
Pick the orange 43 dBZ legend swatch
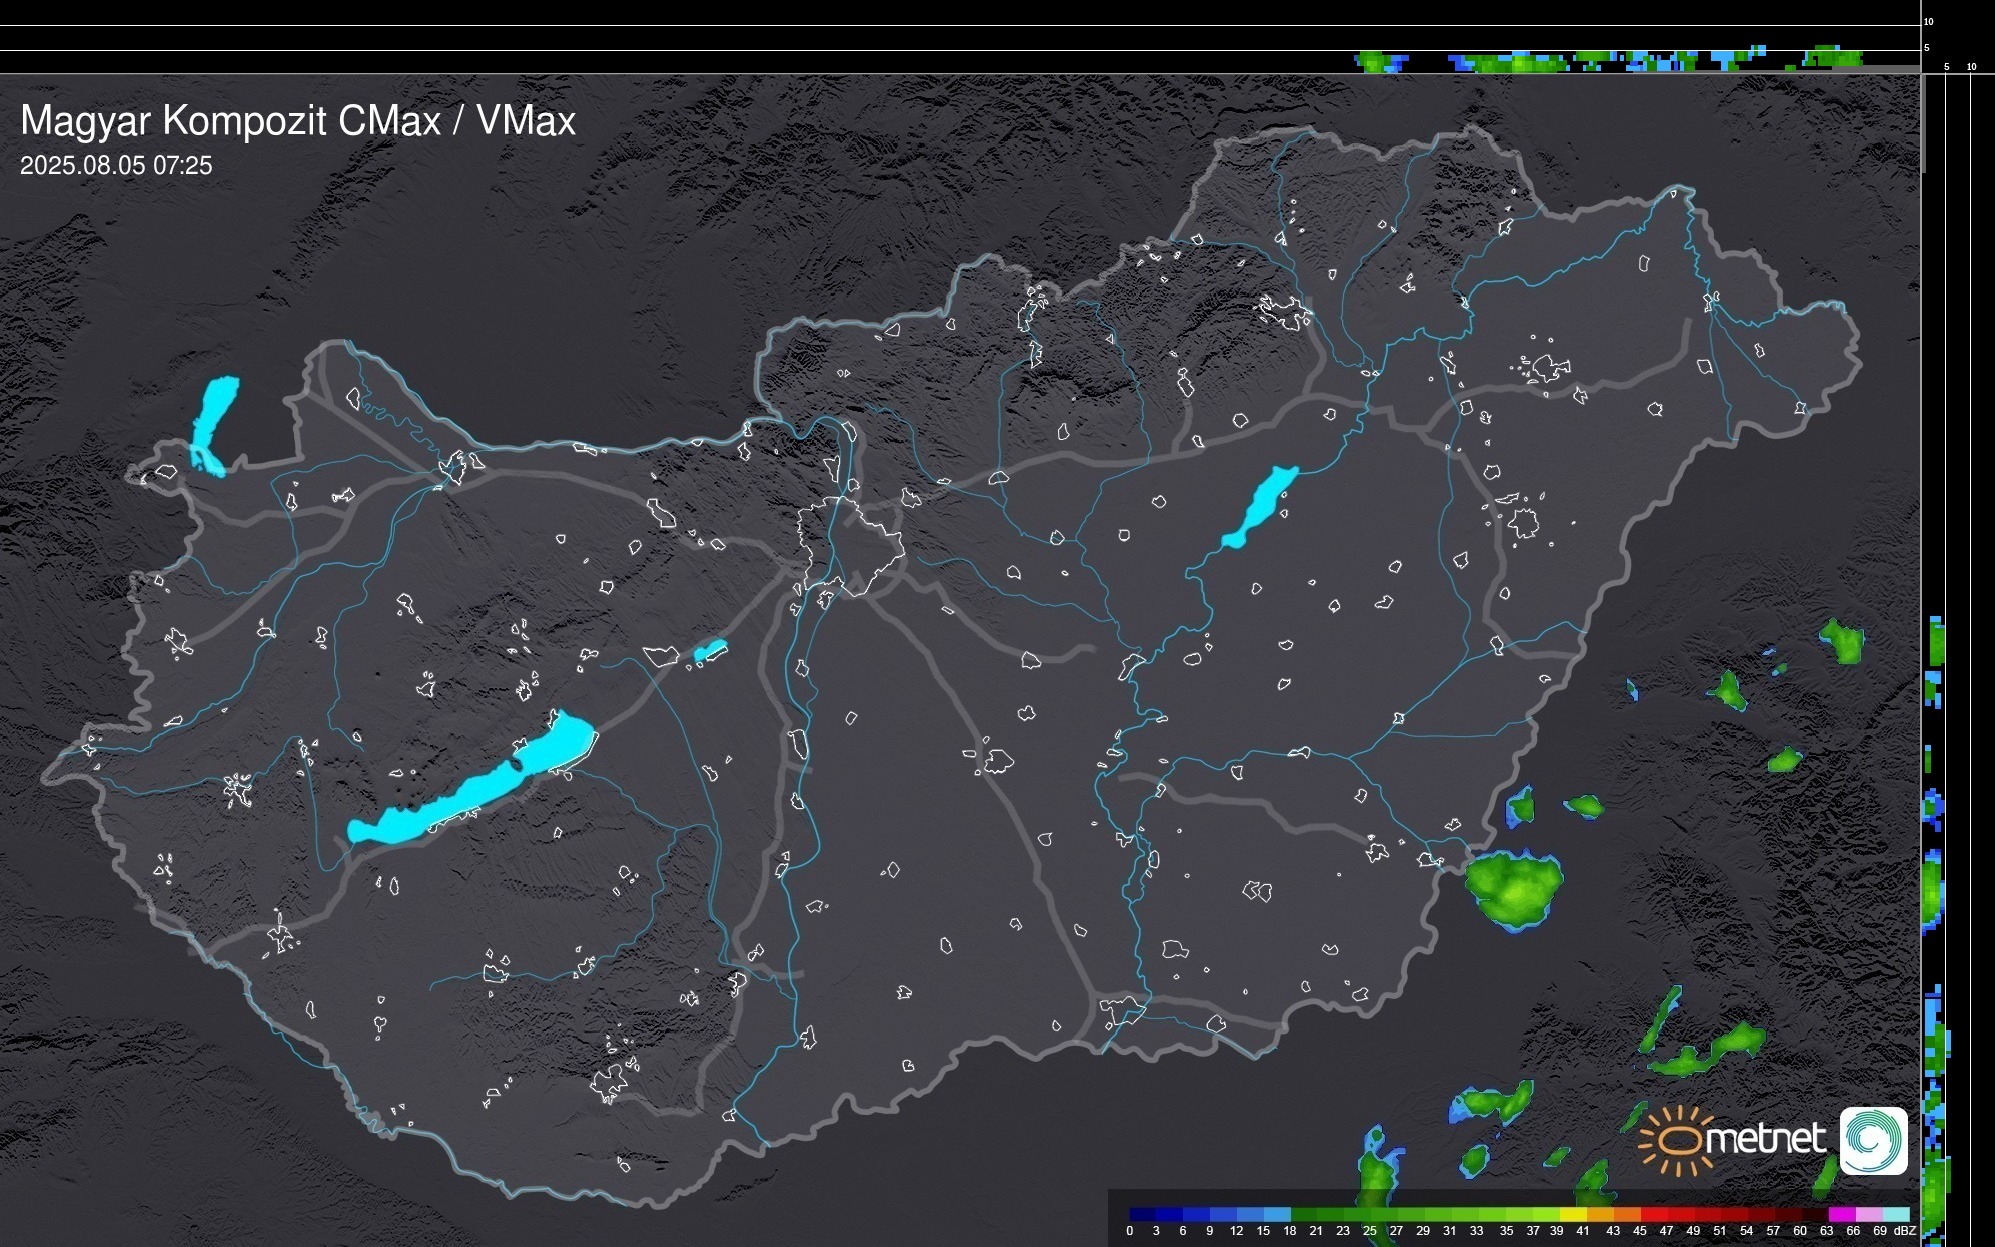coord(1626,1214)
